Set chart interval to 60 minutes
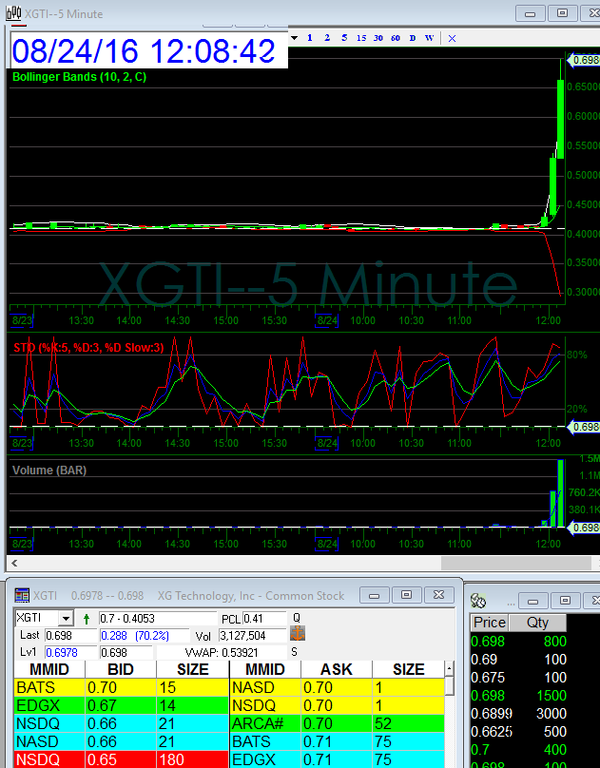 click(396, 37)
